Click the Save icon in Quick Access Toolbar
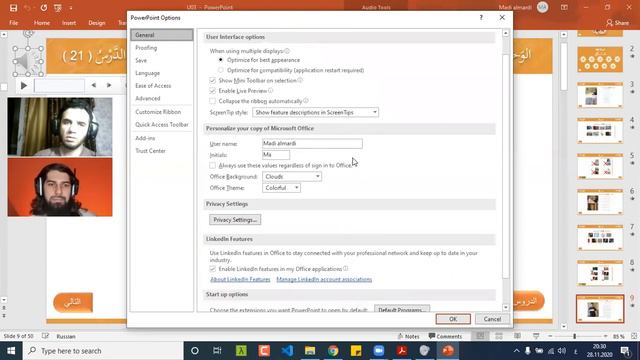The width and height of the screenshot is (640, 360). 13,8
